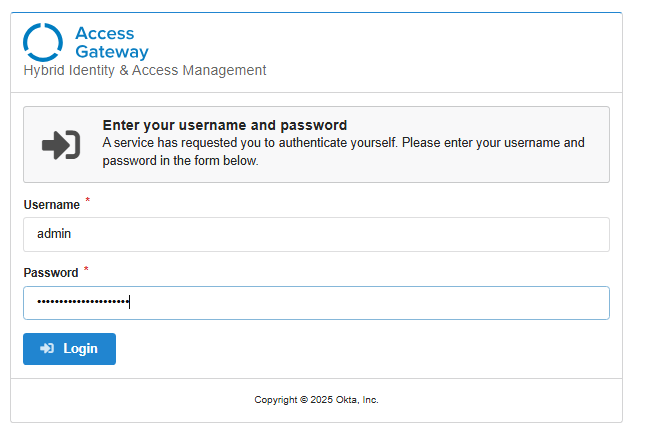Image resolution: width=670 pixels, height=443 pixels.
Task: Focus the Username input field
Action: pyautogui.click(x=316, y=235)
